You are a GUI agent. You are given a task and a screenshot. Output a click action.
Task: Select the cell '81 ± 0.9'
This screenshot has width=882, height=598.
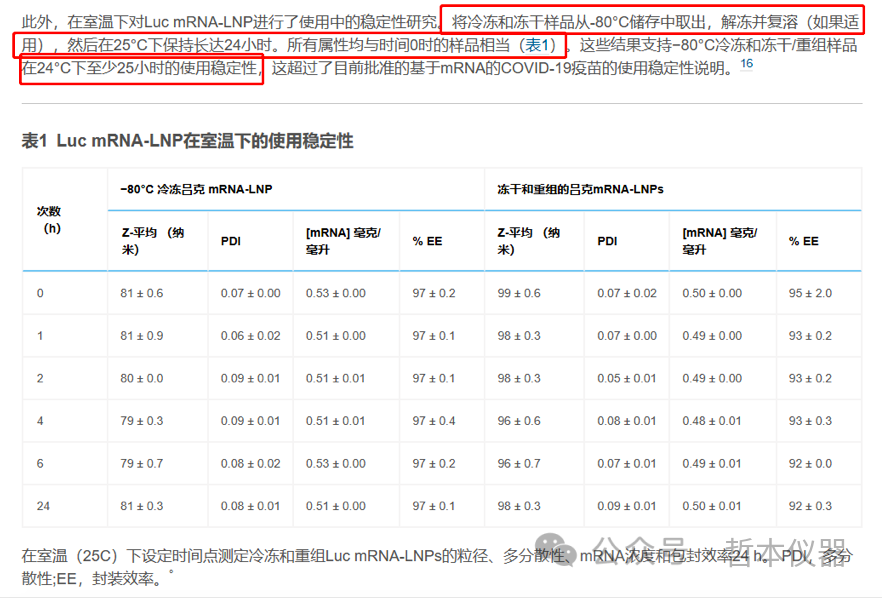pos(142,336)
